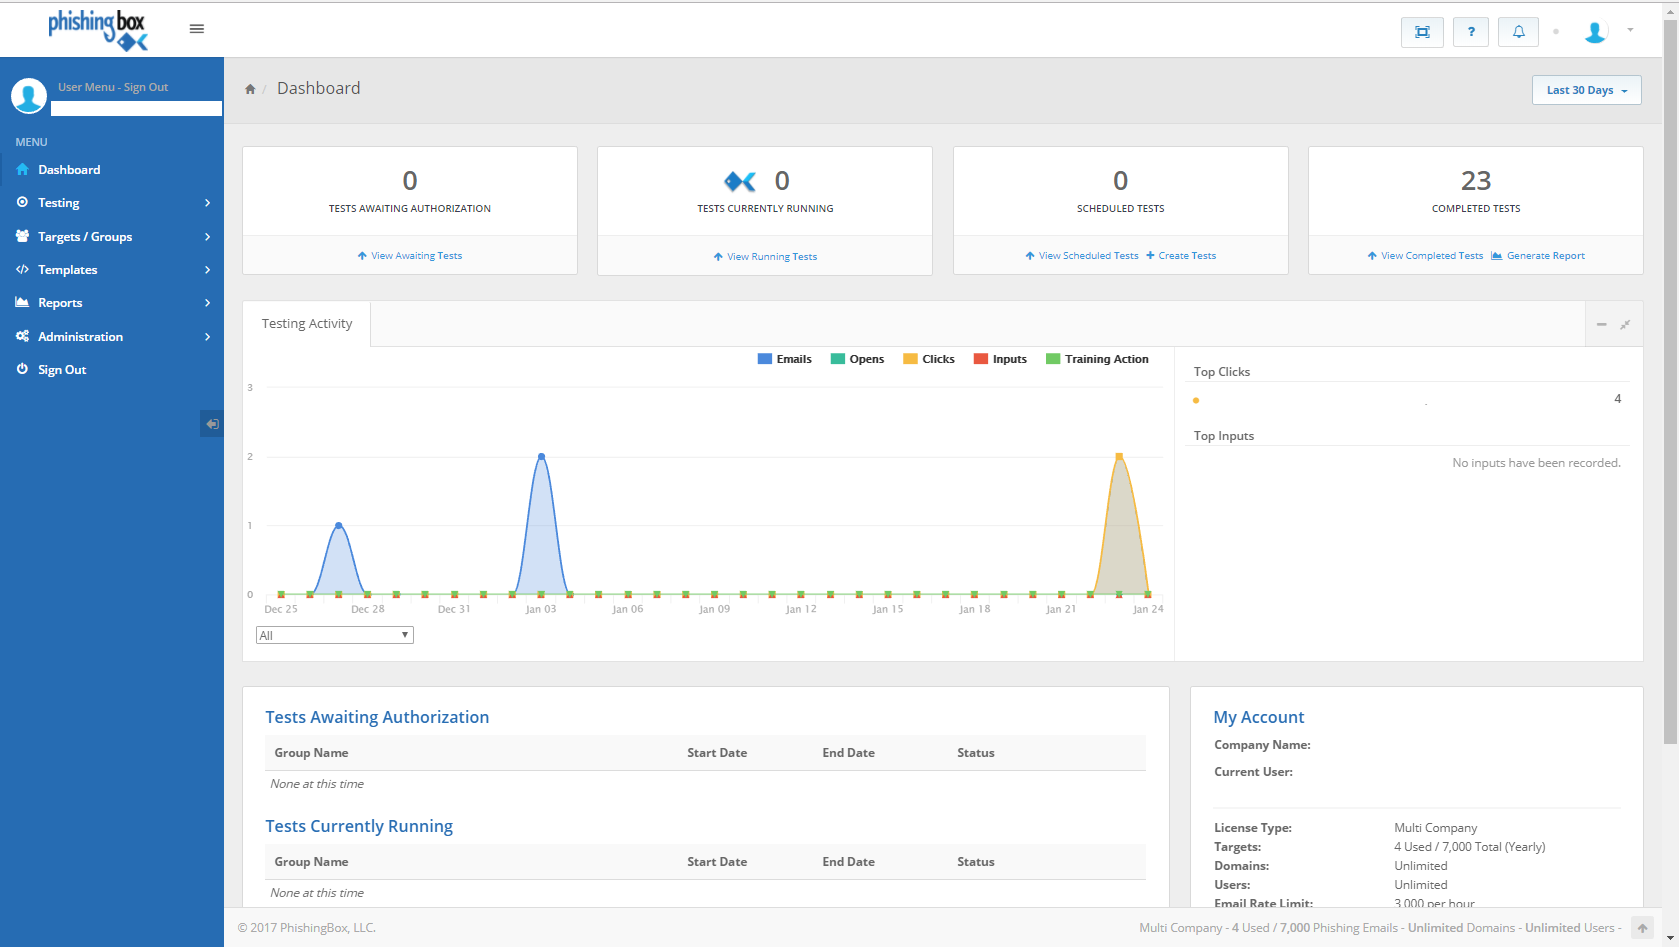Screen dimensions: 1679x947
Task: Toggle the Training Action legend series
Action: pos(1097,359)
